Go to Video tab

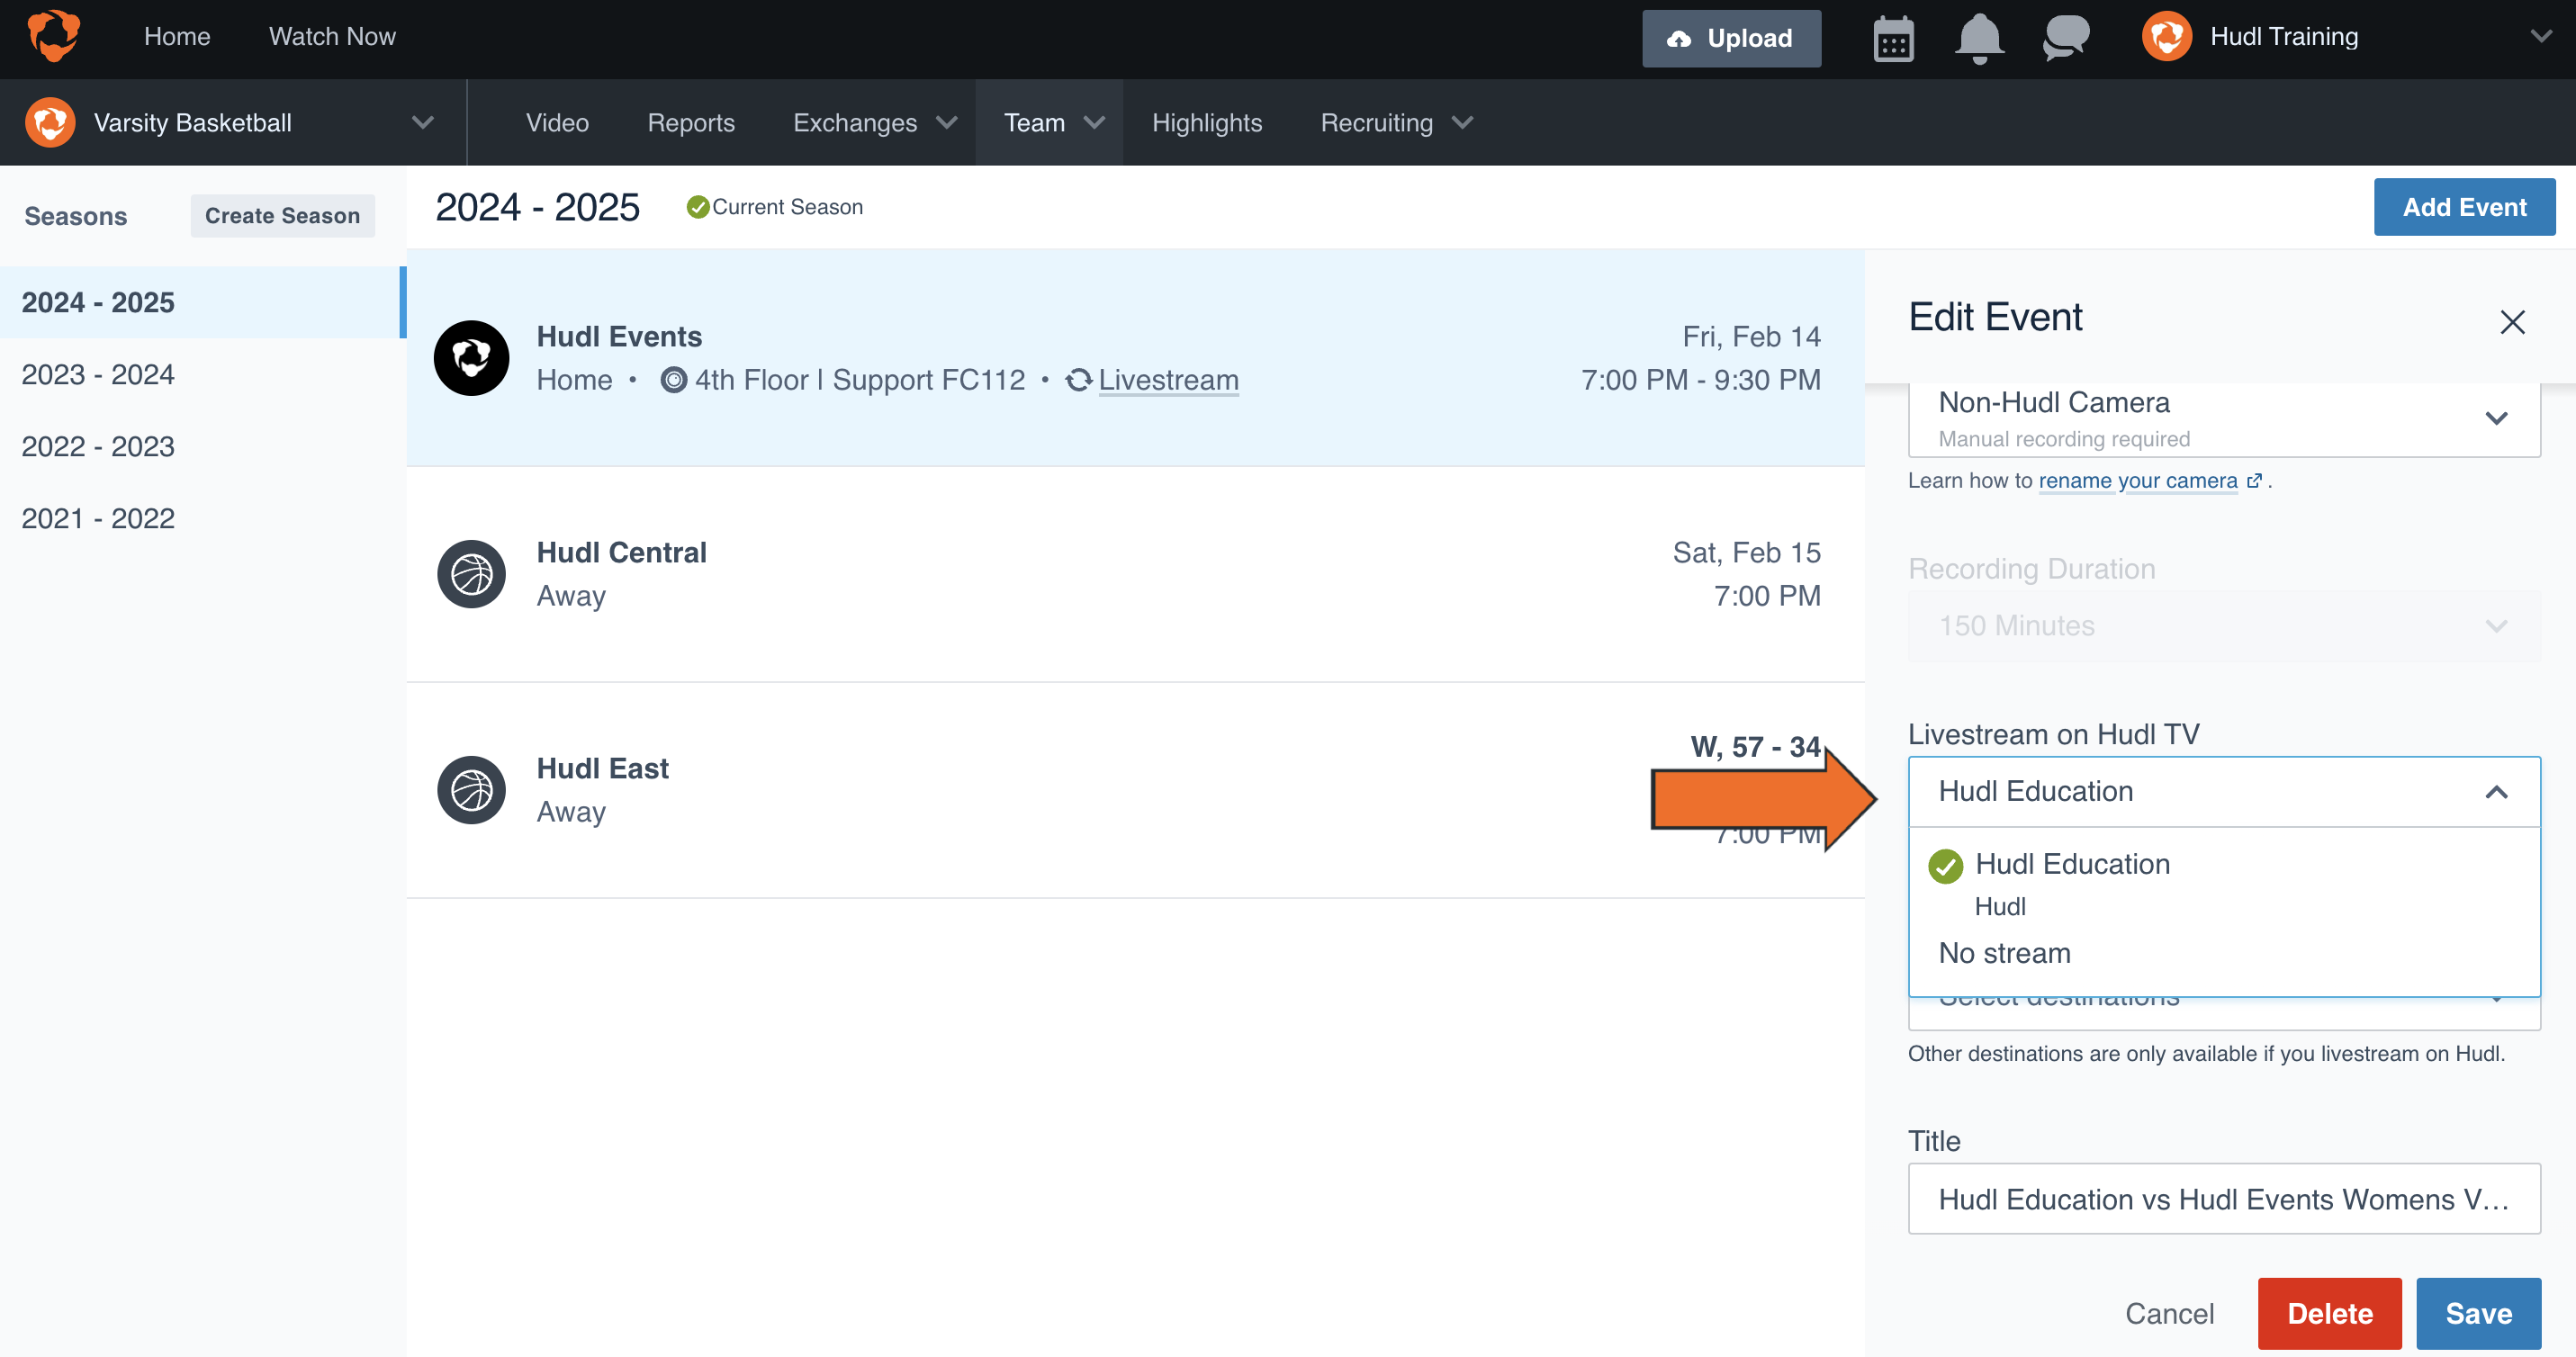click(557, 123)
